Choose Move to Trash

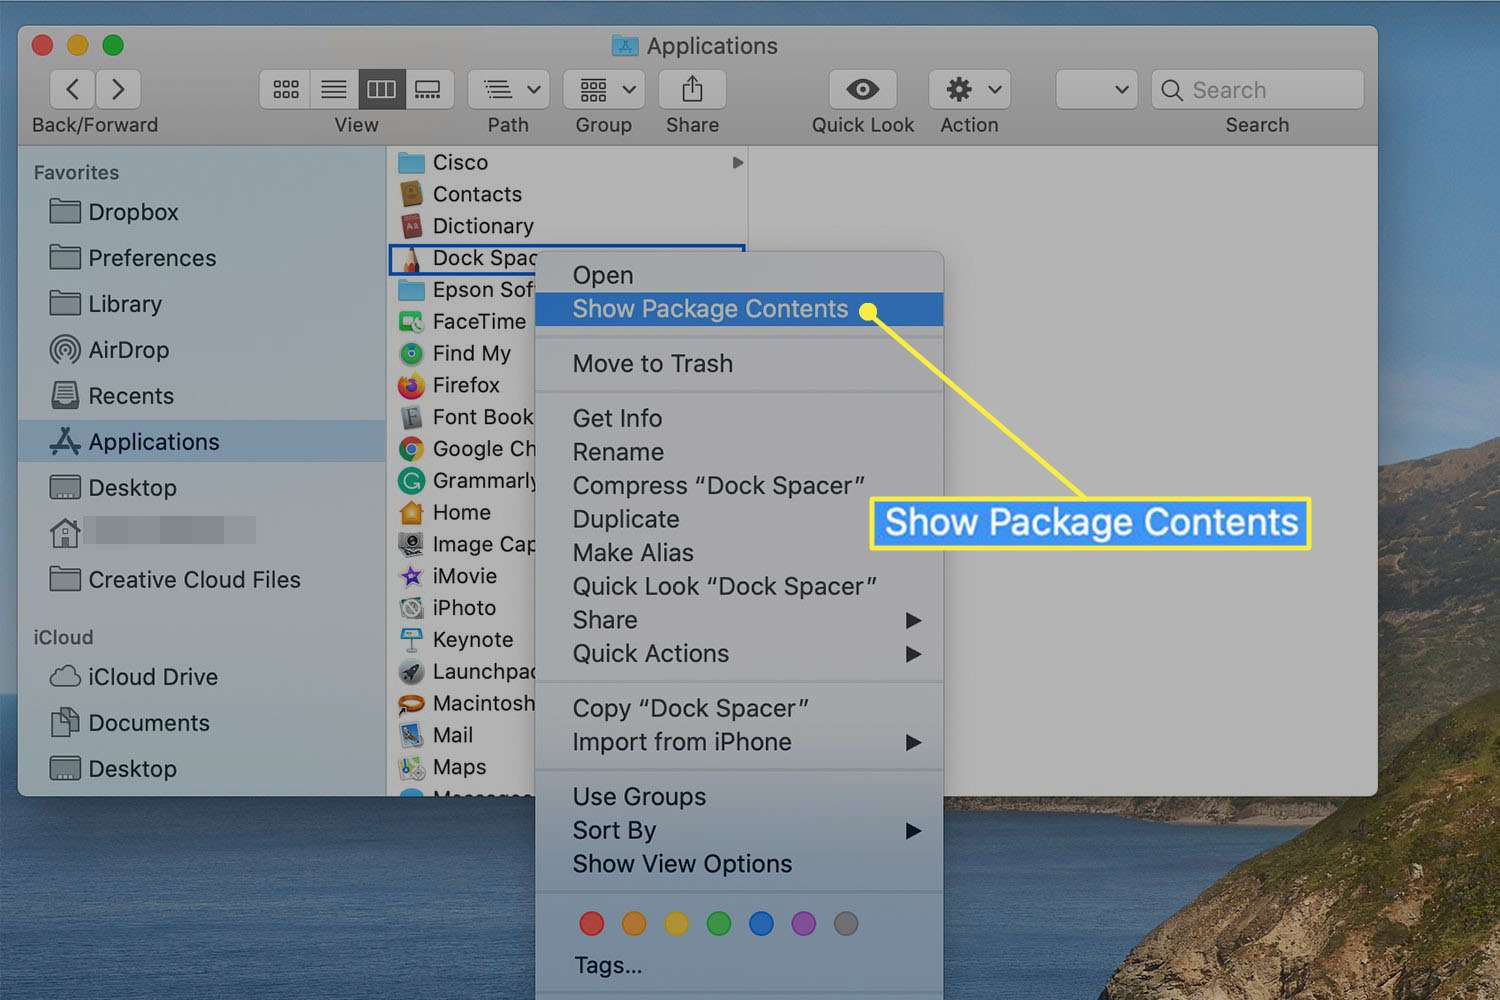coord(739,364)
